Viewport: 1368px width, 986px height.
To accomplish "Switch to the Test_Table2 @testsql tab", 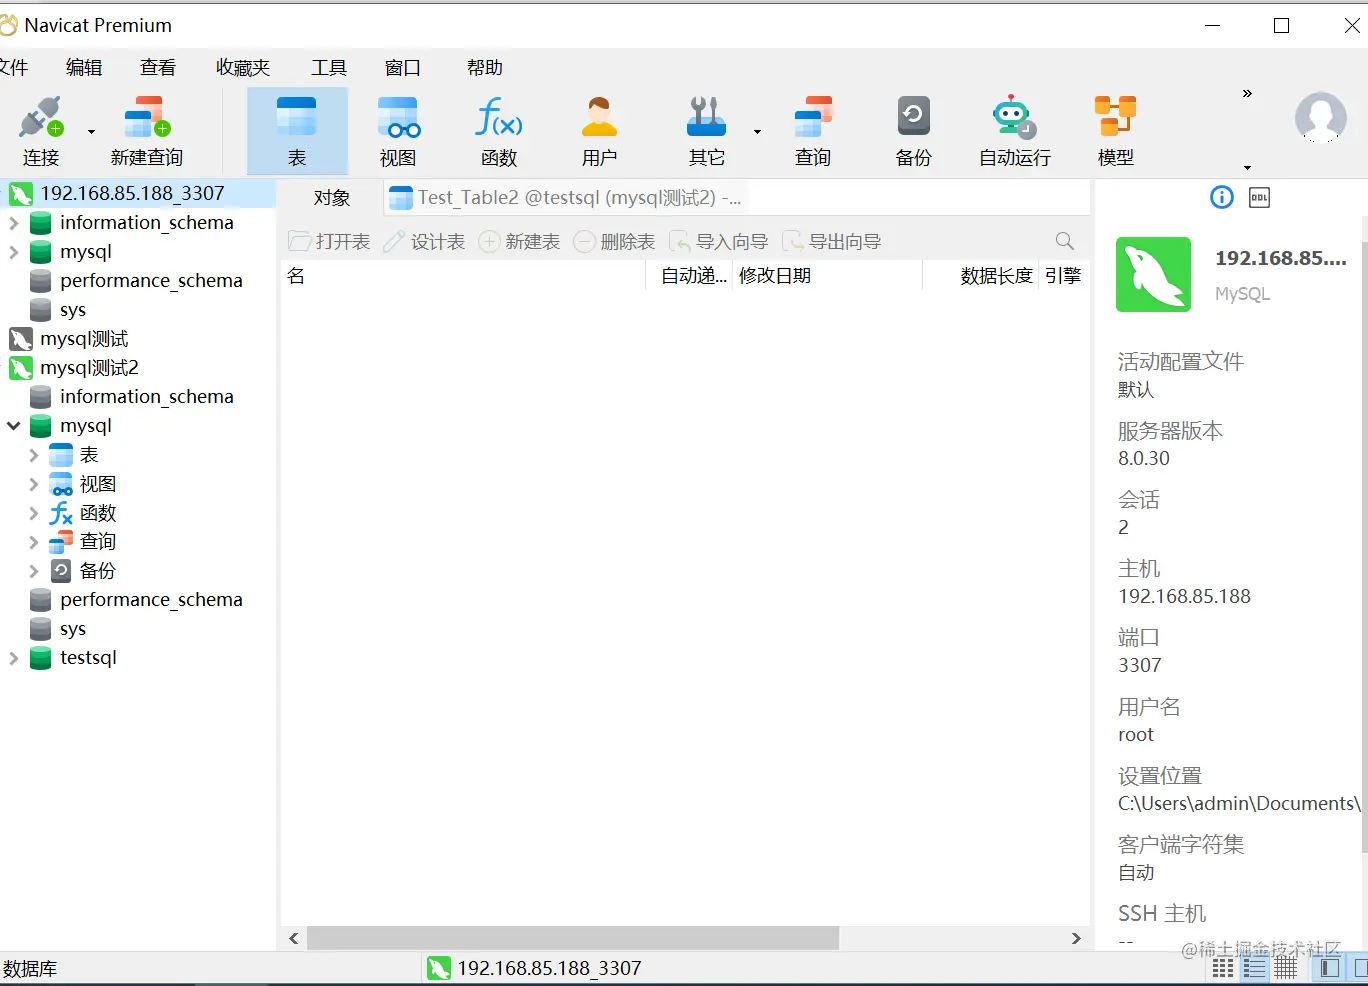I will click(565, 198).
